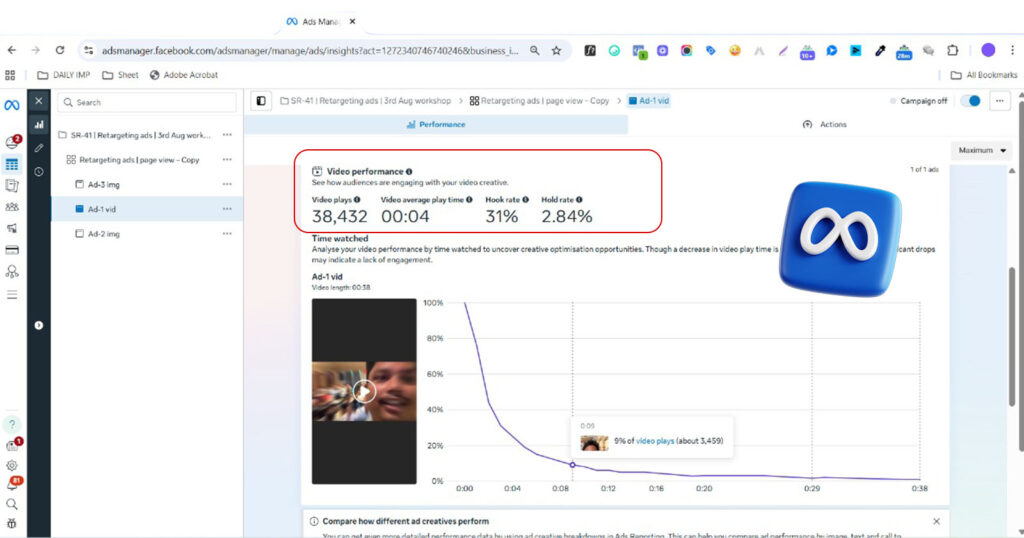Open options menu for Retargeting ads page view row
The height and width of the screenshot is (538, 1024).
coord(227,159)
